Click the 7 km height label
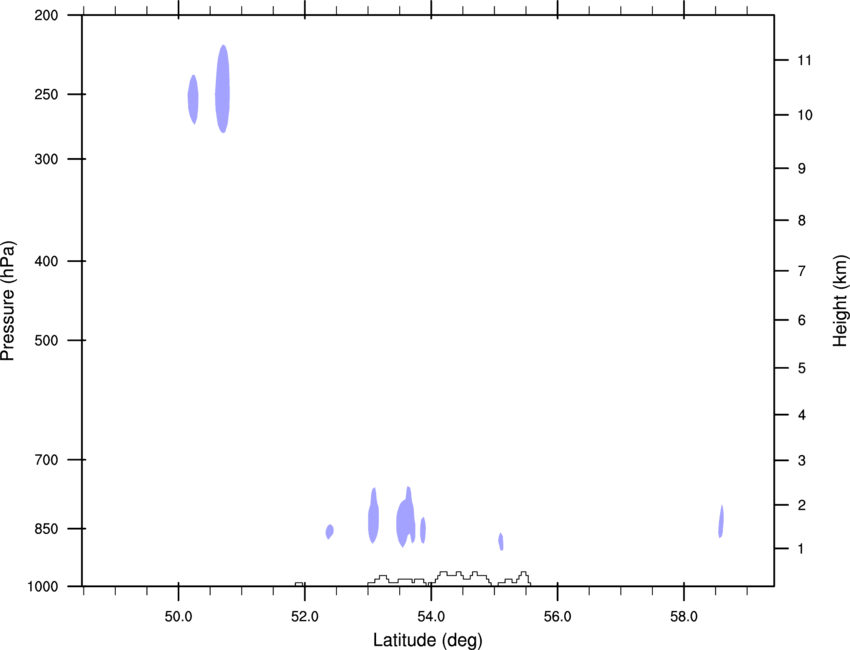This screenshot has width=850, height=650. click(x=802, y=271)
